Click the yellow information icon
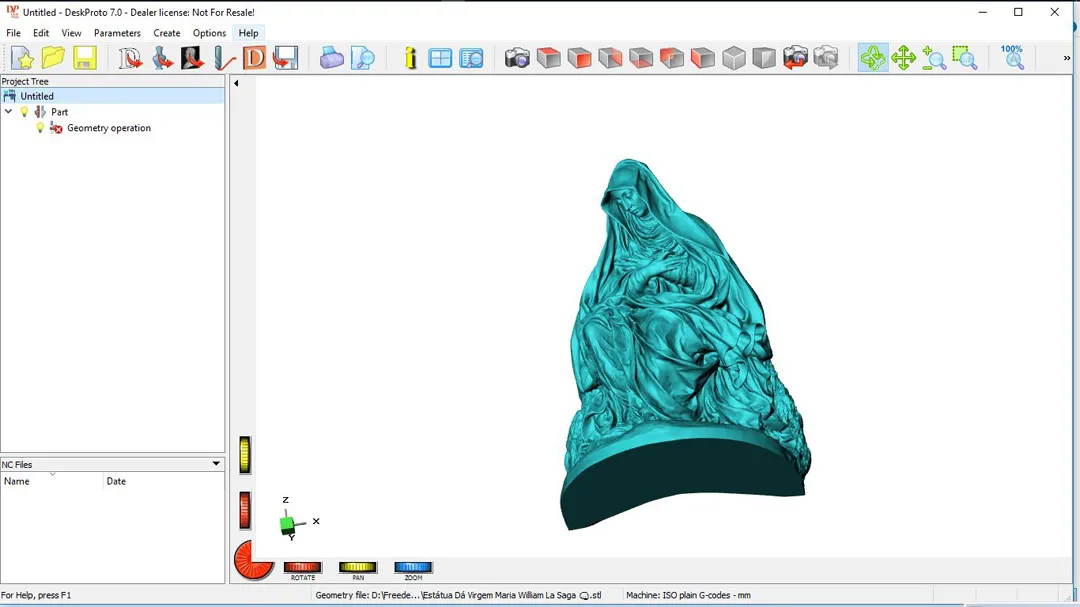 coord(410,59)
